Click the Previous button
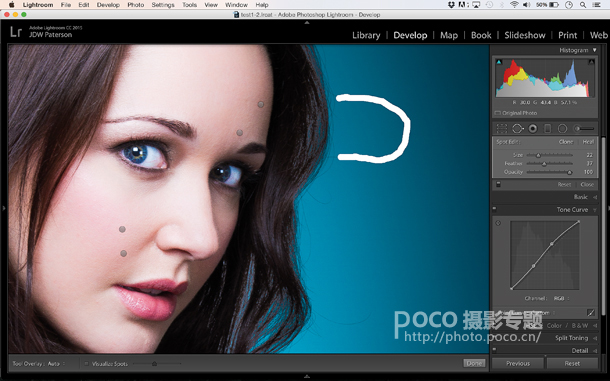This screenshot has width=610, height=381. pyautogui.click(x=518, y=363)
